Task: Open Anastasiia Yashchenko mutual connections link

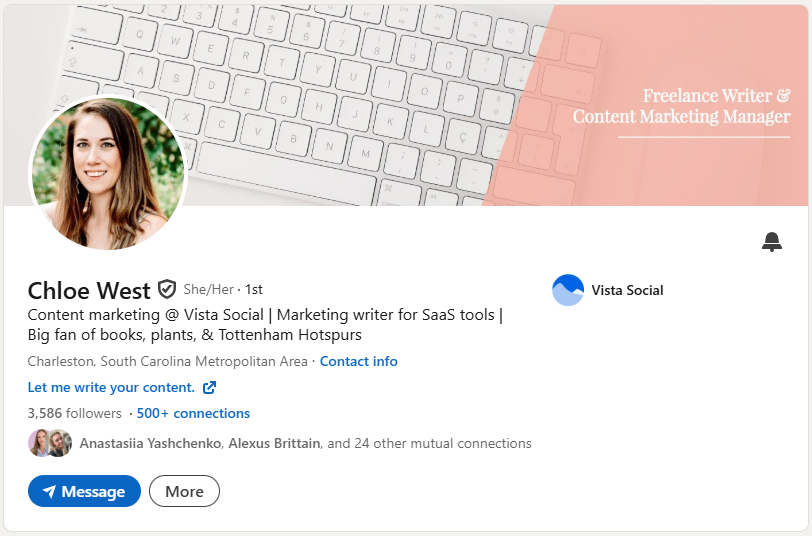Action: [150, 443]
